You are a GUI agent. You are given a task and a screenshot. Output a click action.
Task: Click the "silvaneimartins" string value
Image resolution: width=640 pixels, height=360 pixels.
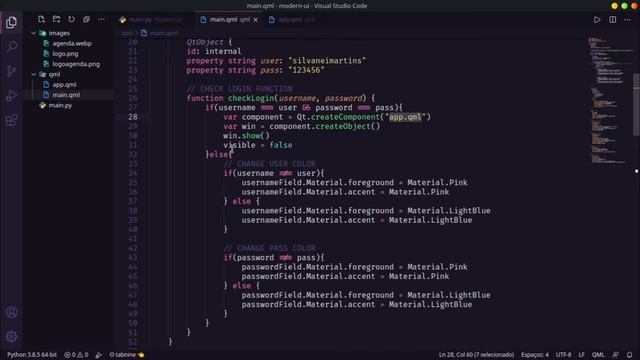[327, 60]
